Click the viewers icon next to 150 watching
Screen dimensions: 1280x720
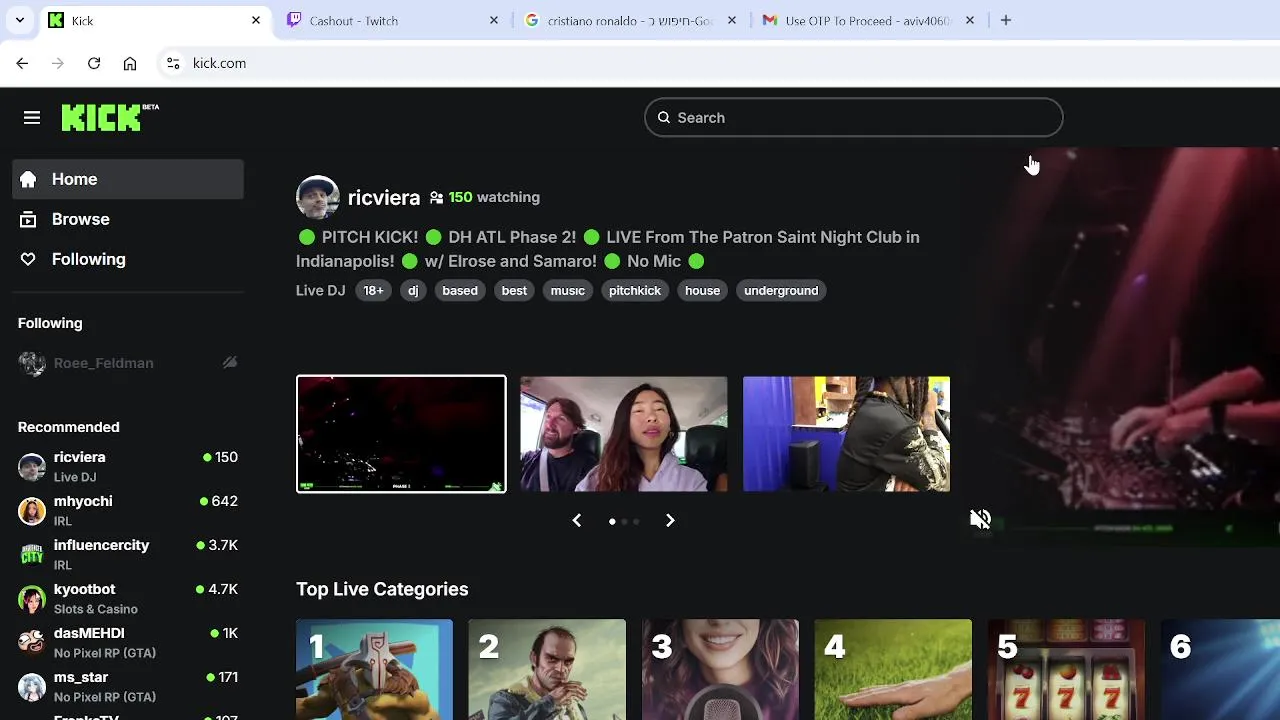point(436,198)
